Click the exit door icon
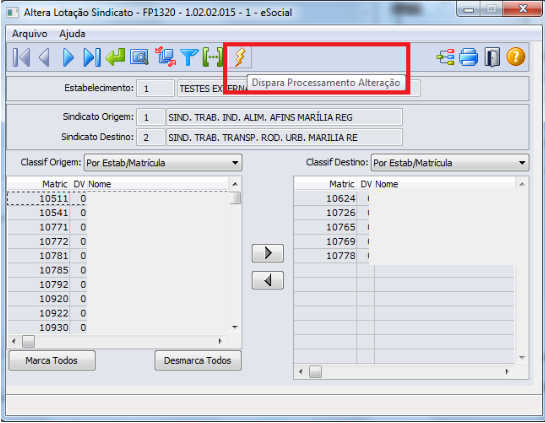The width and height of the screenshot is (545, 423). pyautogui.click(x=492, y=57)
